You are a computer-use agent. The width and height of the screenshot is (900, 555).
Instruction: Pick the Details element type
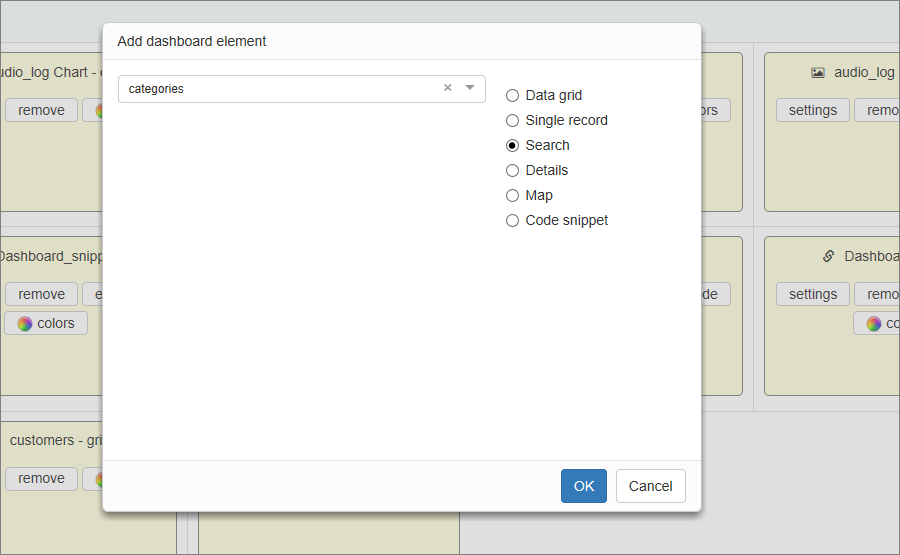(513, 171)
